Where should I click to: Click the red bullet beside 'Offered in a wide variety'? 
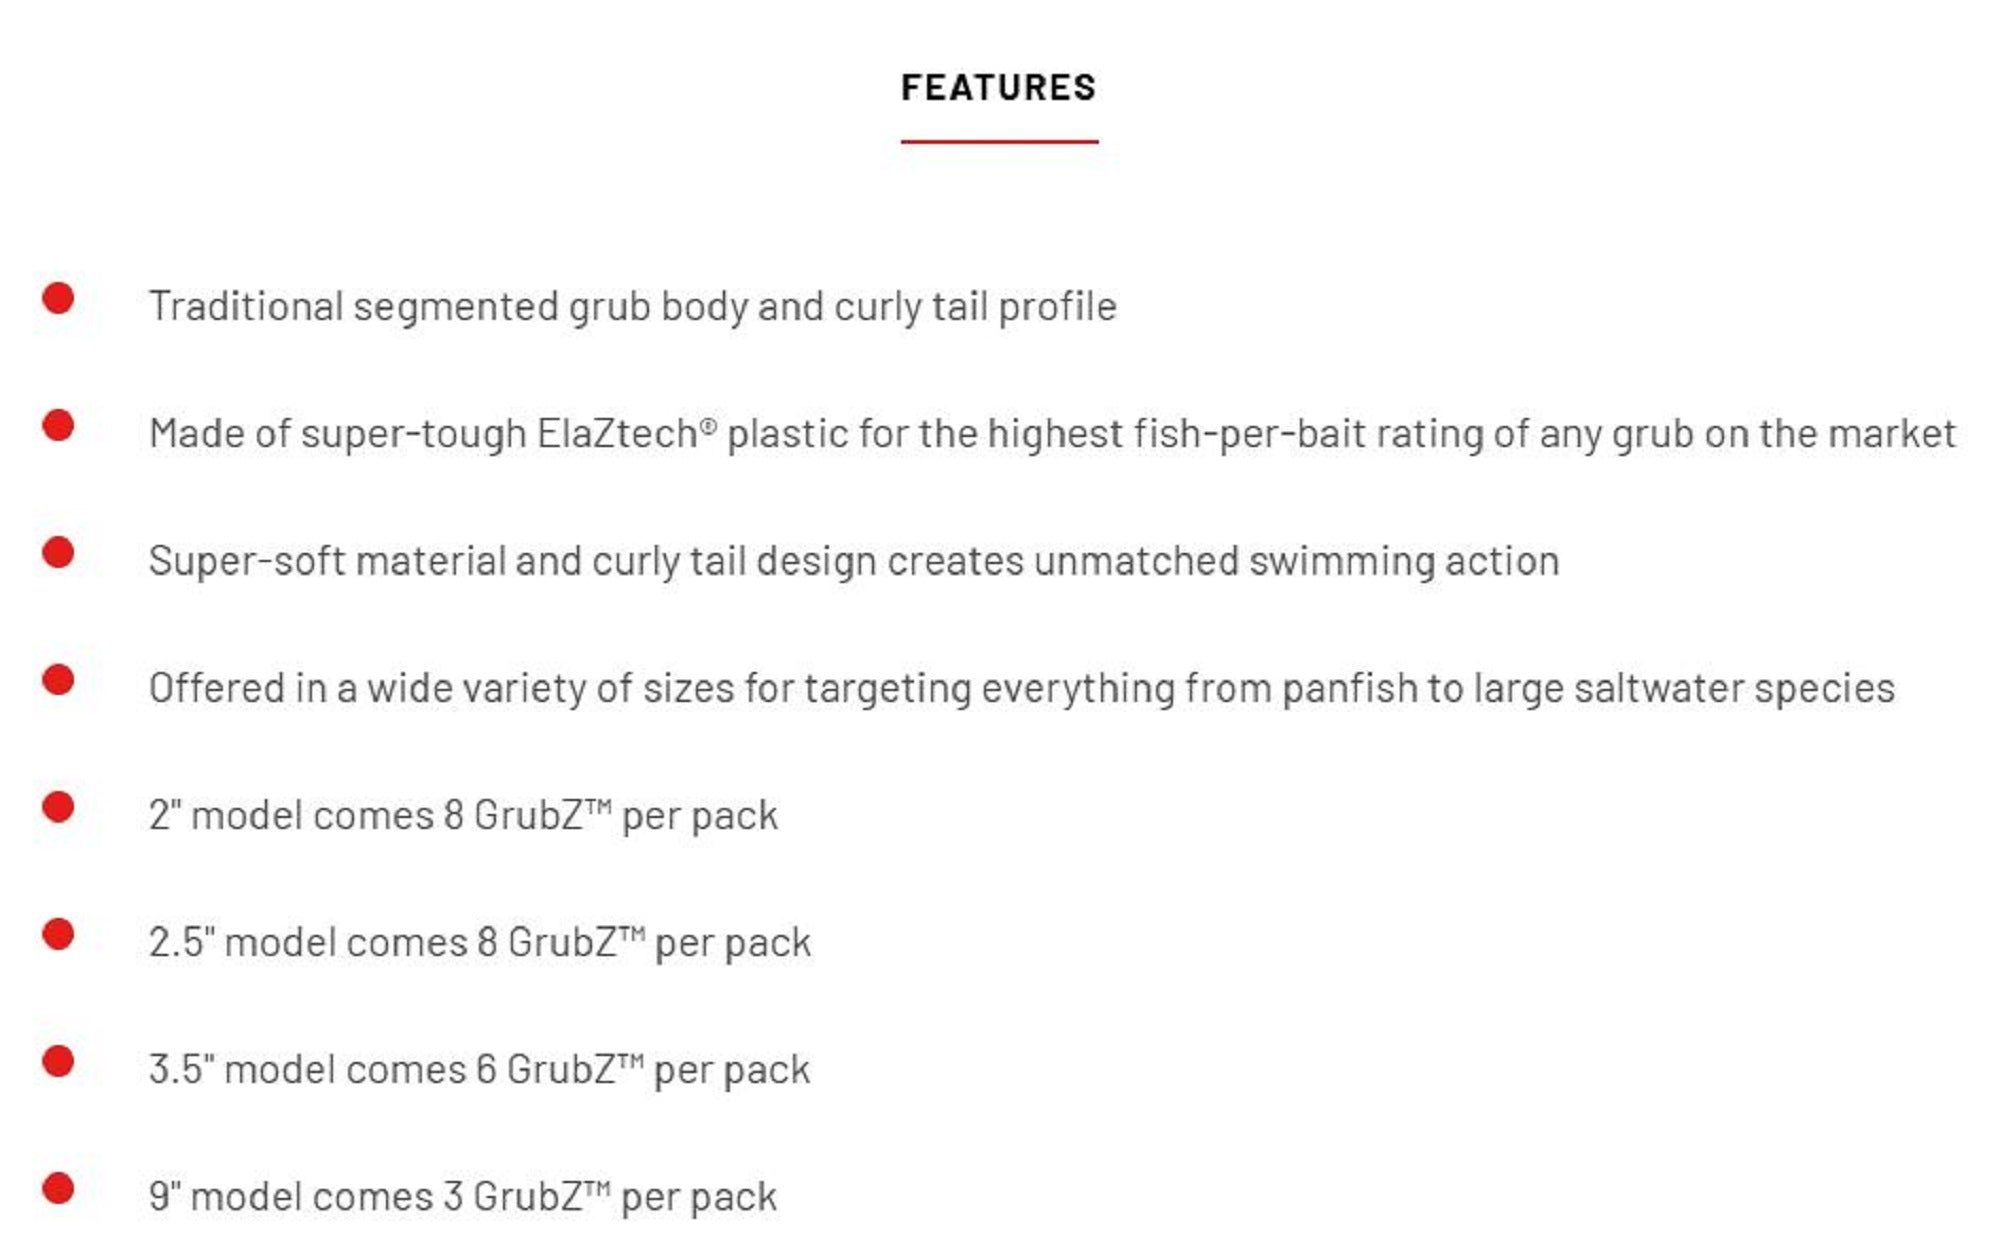pyautogui.click(x=58, y=680)
